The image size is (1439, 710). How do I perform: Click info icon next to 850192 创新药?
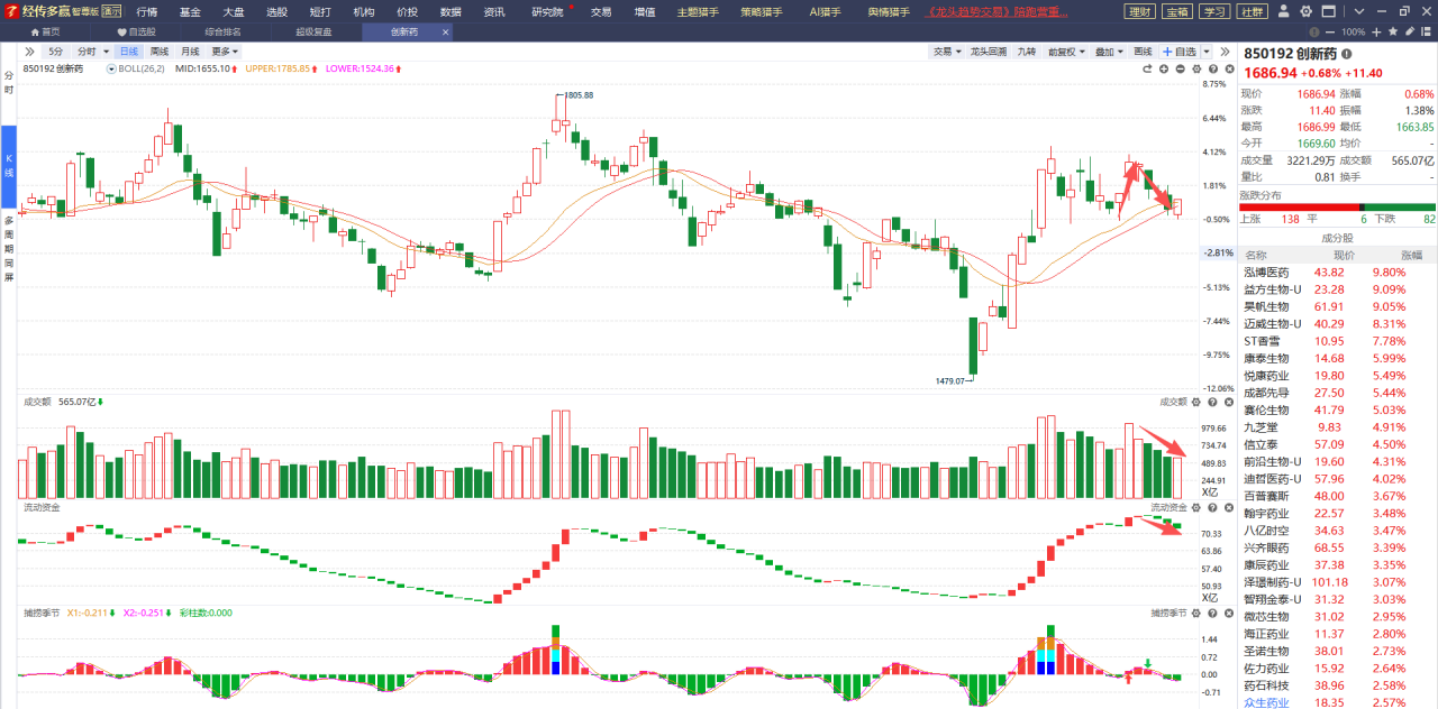(x=1346, y=55)
